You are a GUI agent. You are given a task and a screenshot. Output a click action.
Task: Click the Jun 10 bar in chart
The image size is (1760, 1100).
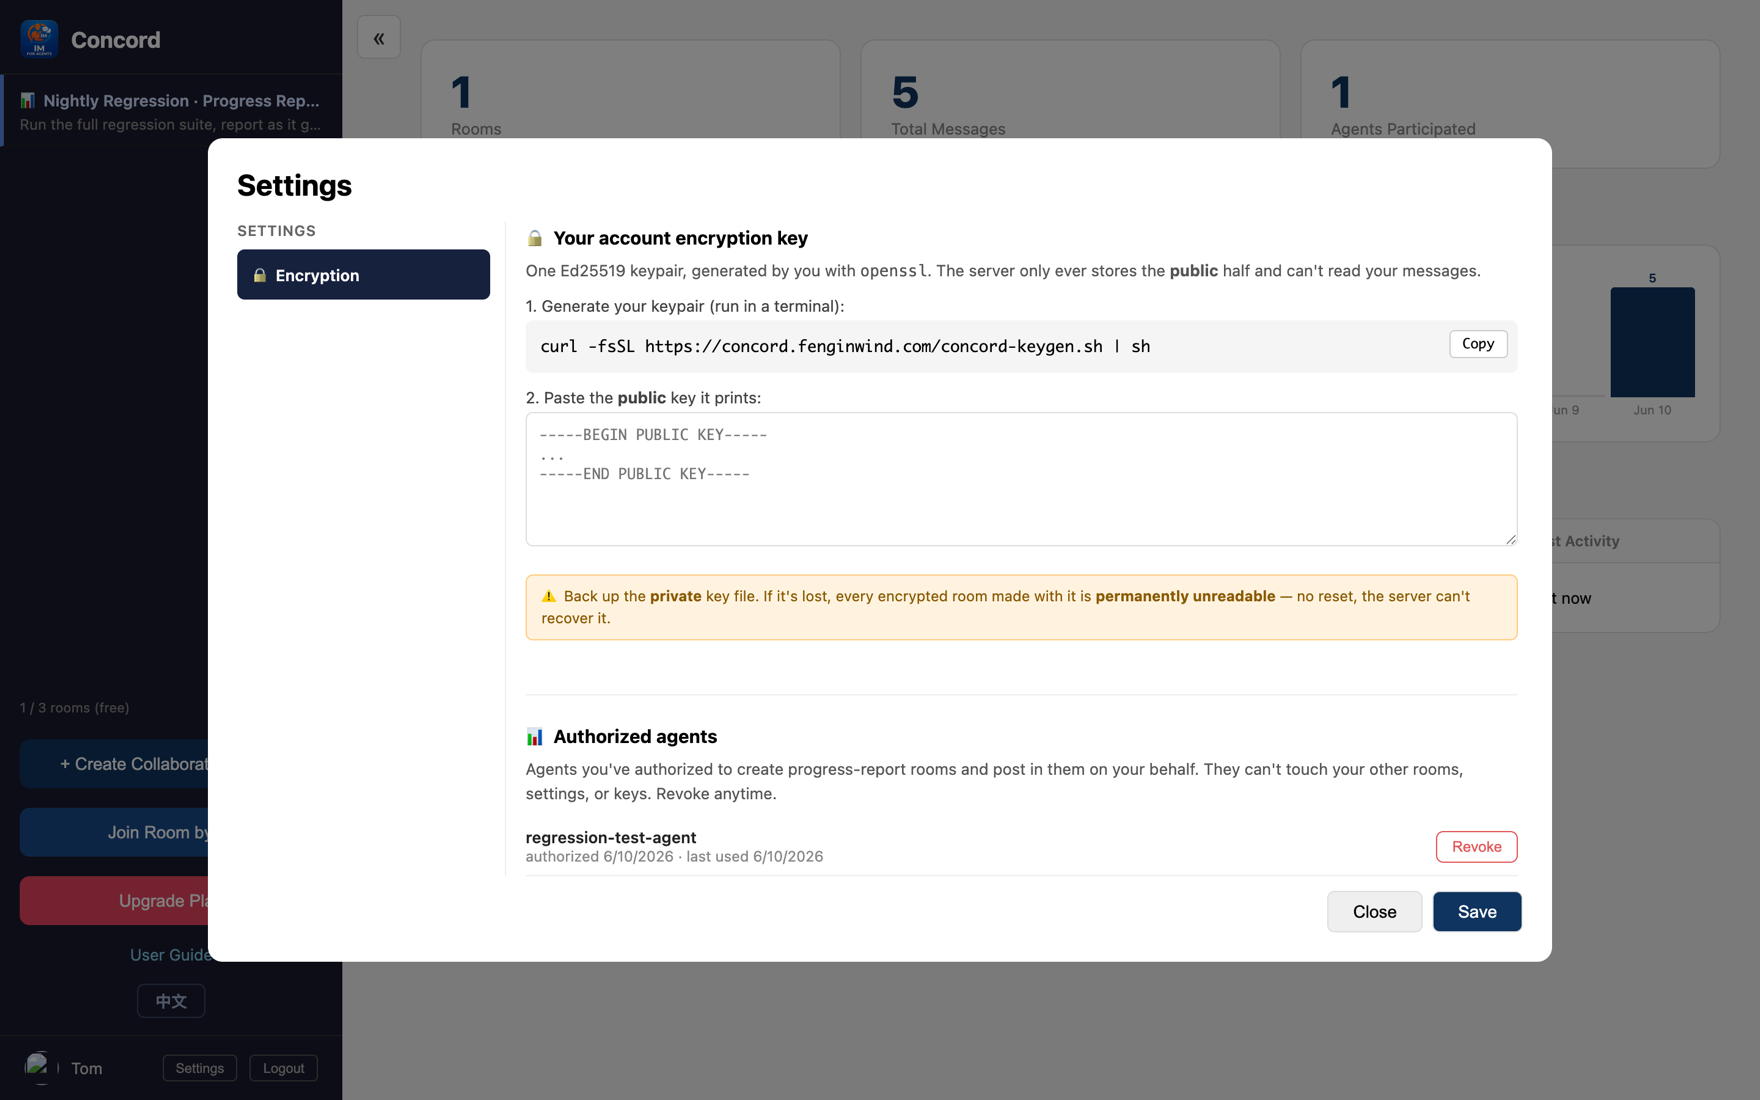pos(1652,342)
